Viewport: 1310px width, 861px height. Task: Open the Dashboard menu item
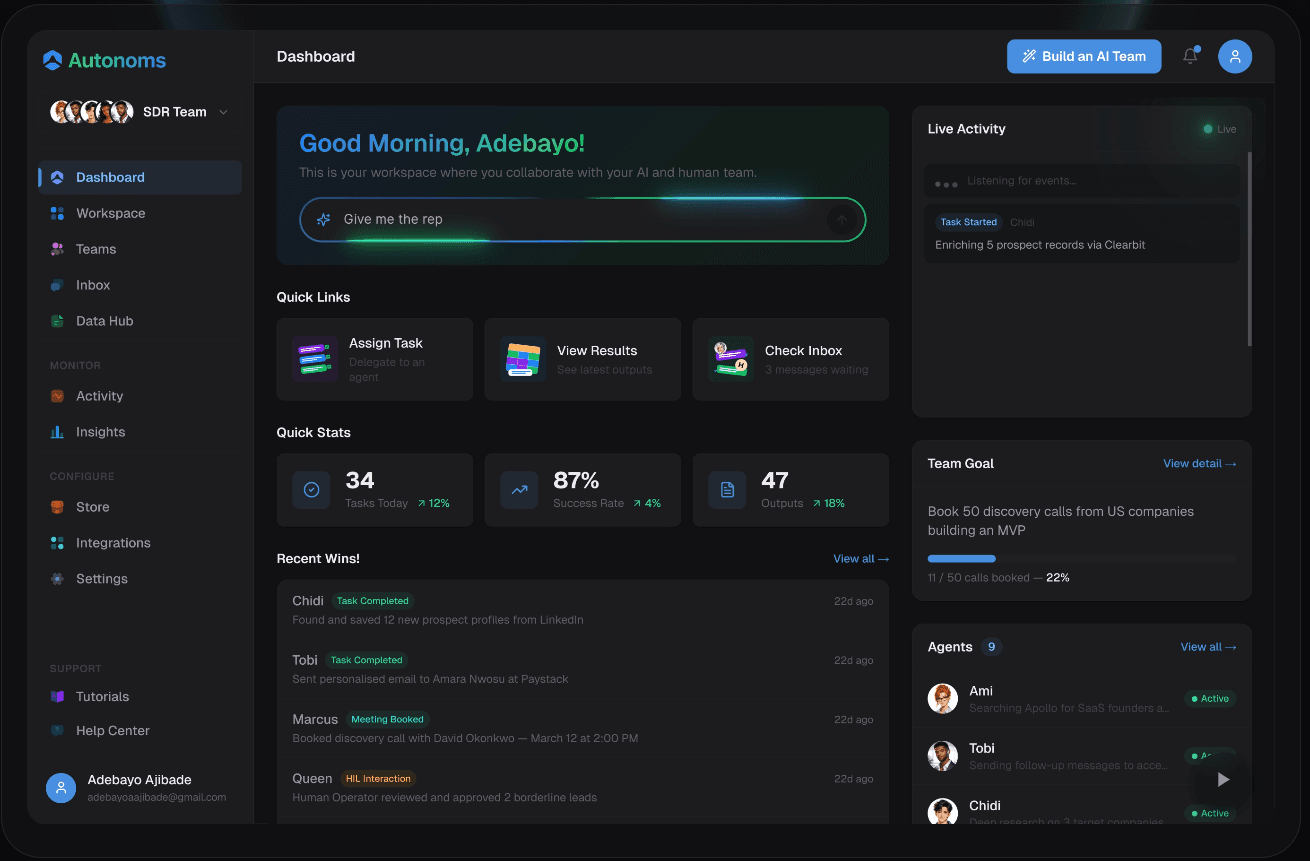(140, 177)
